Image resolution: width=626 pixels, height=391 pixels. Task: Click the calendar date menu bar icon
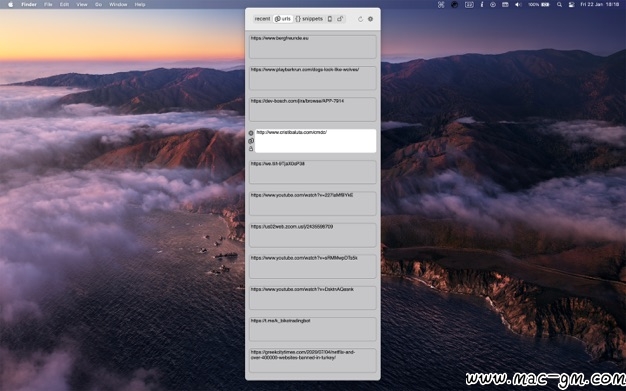click(469, 4)
